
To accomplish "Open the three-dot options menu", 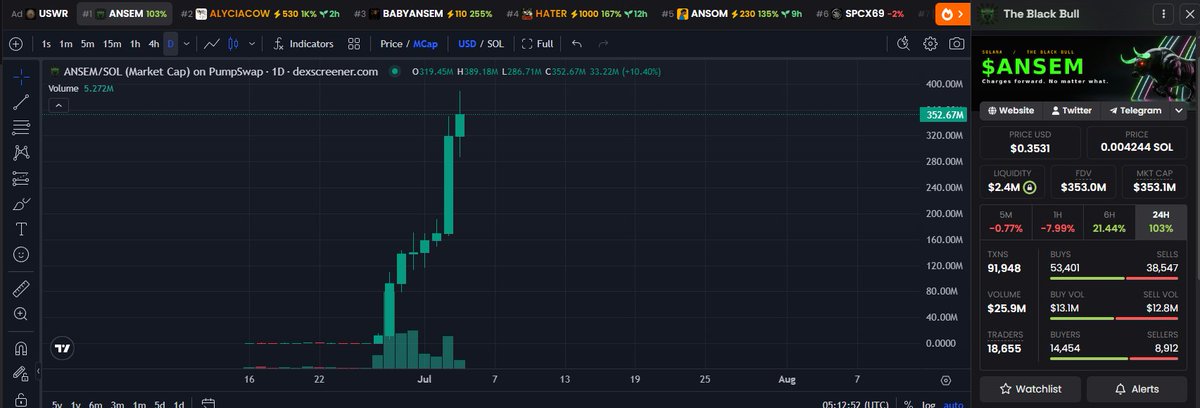I will [1165, 14].
